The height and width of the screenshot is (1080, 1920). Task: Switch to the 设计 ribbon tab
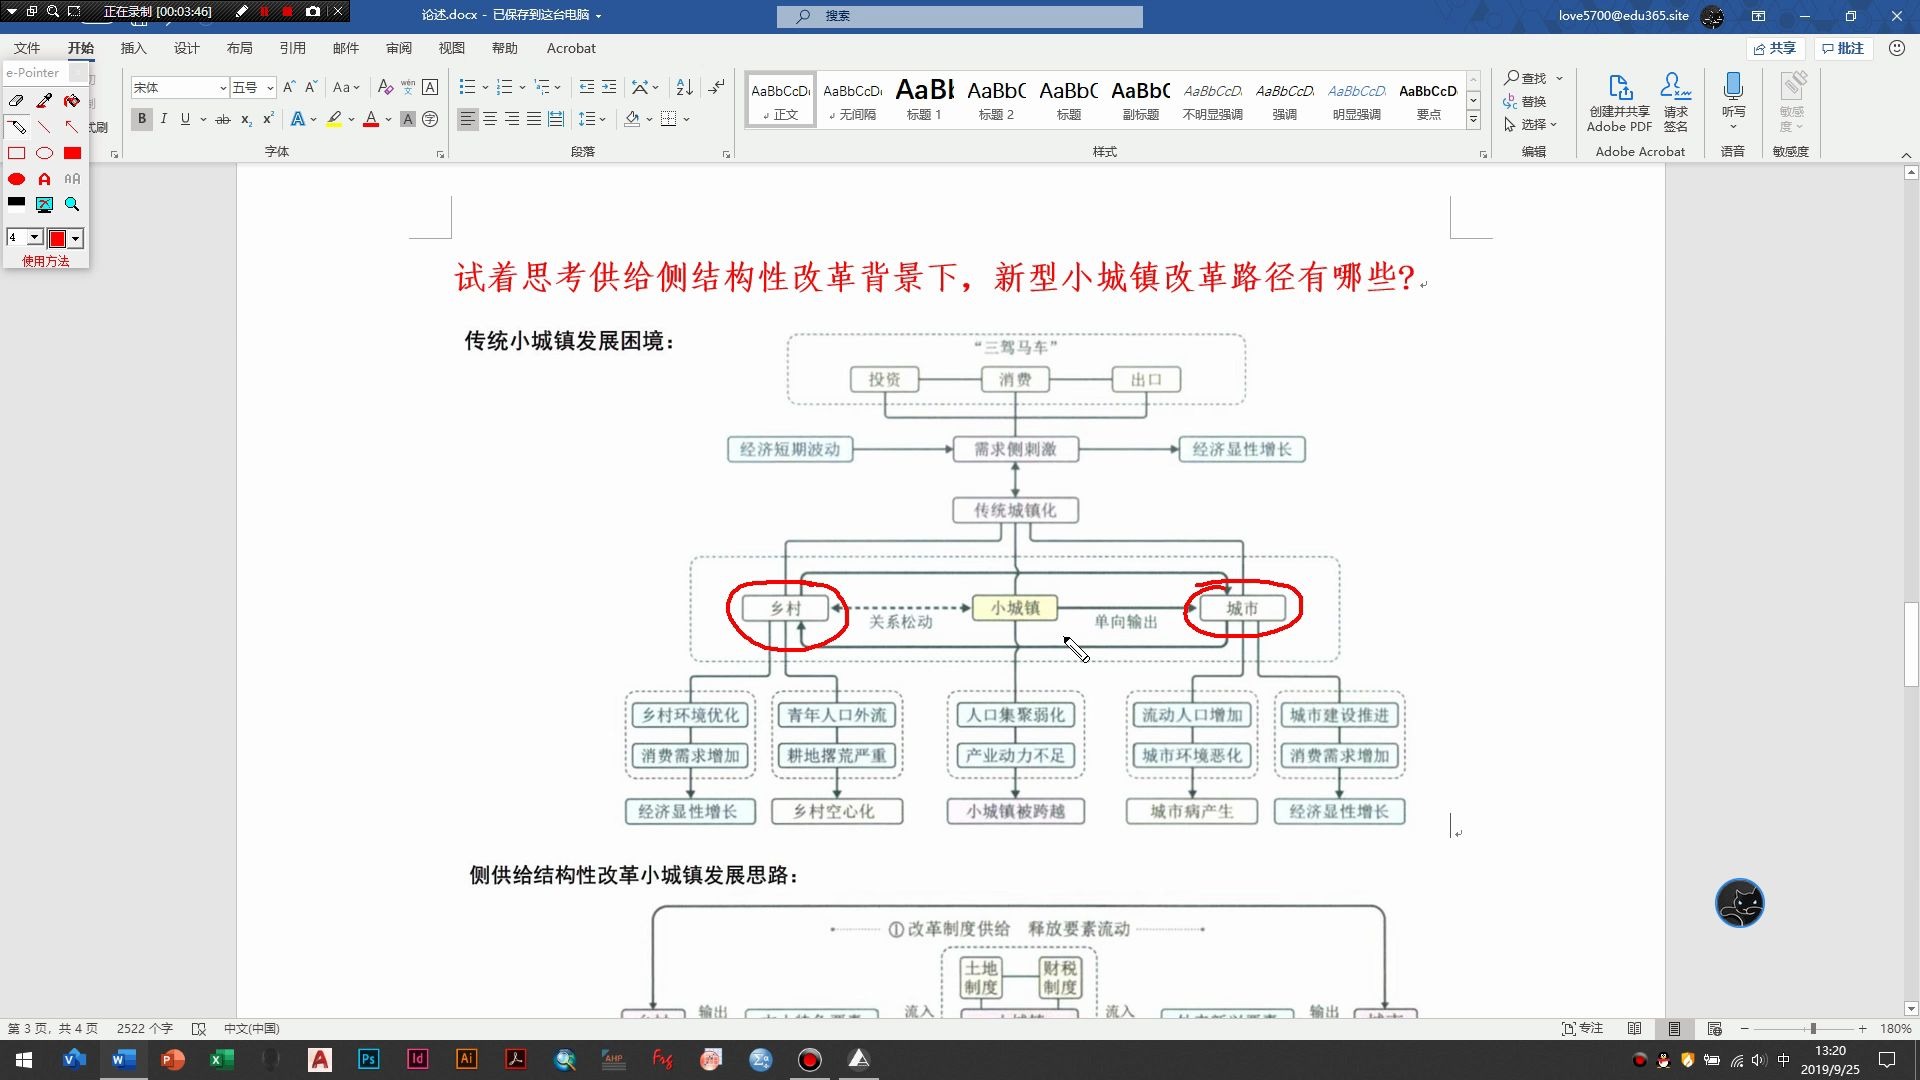click(186, 48)
